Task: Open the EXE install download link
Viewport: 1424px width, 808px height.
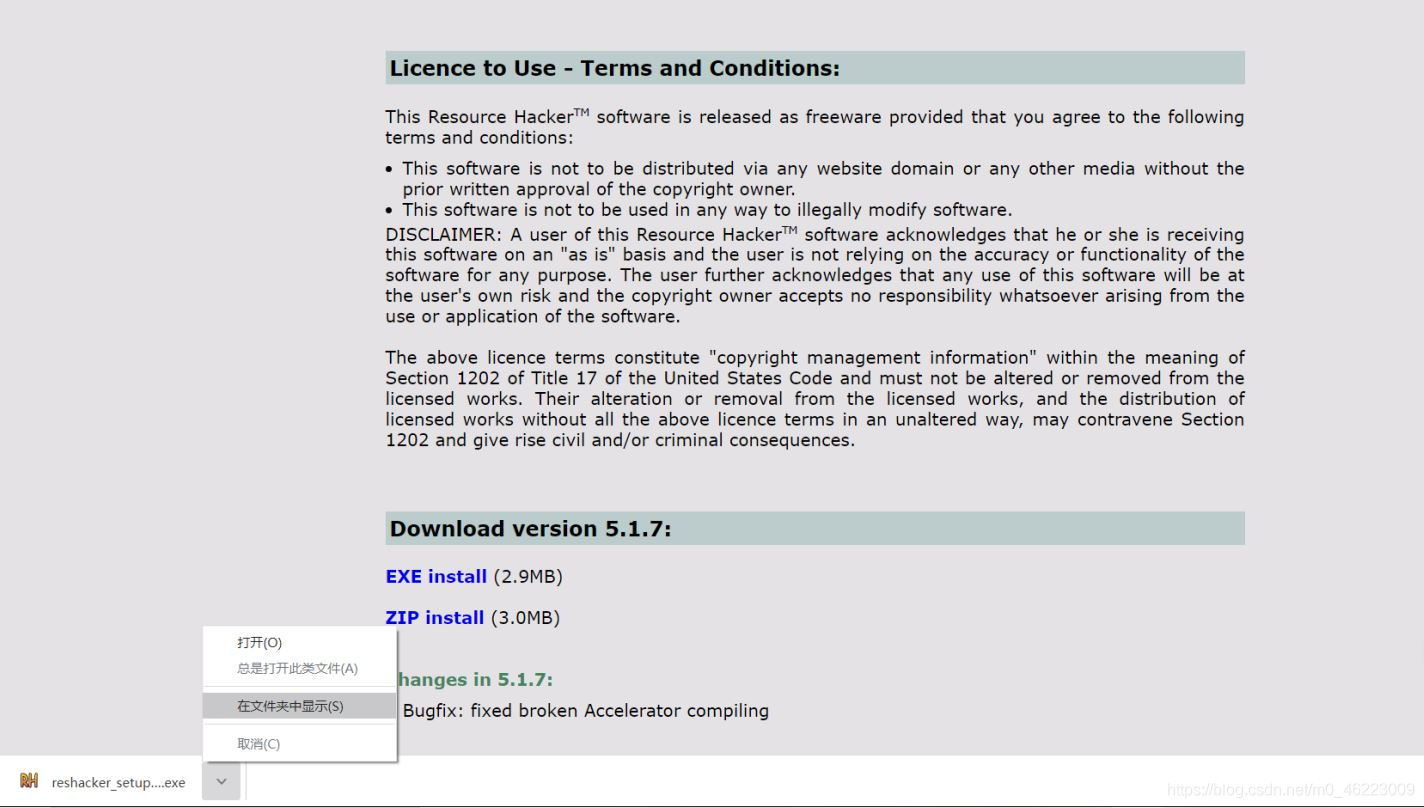Action: (x=436, y=577)
